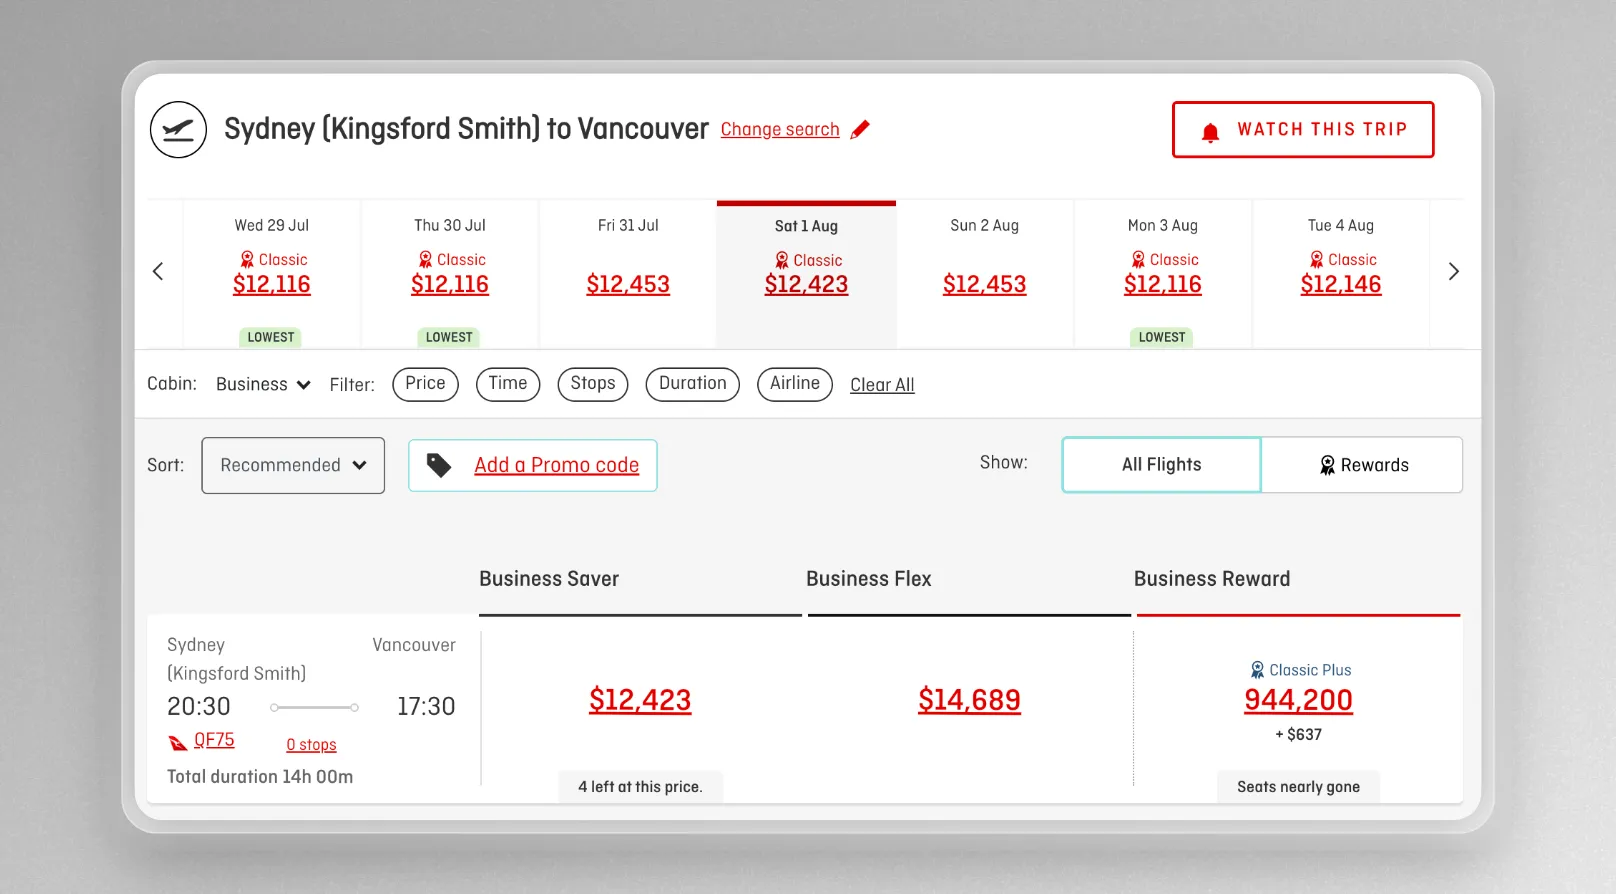Click the Qantas kangaroo logo beside QF75

point(178,742)
